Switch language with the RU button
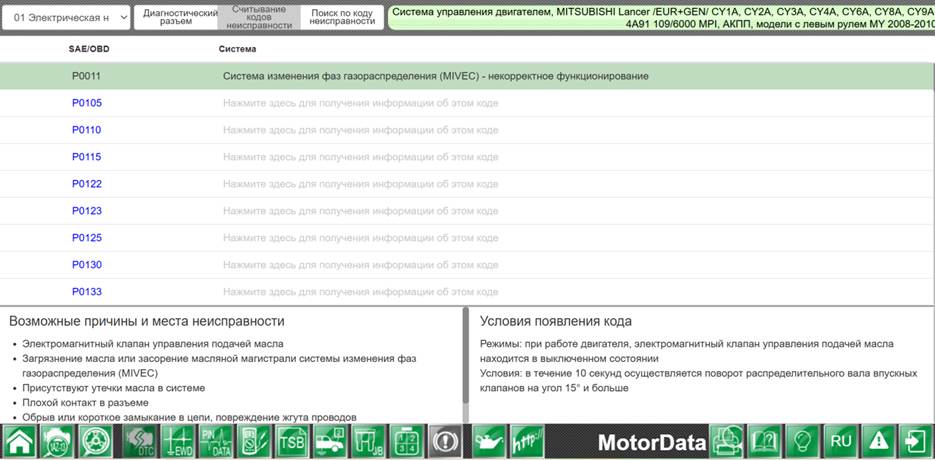The height and width of the screenshot is (460, 935). click(840, 442)
